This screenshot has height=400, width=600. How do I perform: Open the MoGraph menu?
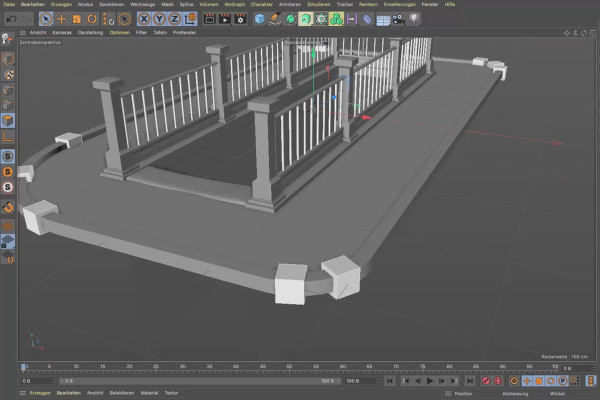(x=234, y=4)
